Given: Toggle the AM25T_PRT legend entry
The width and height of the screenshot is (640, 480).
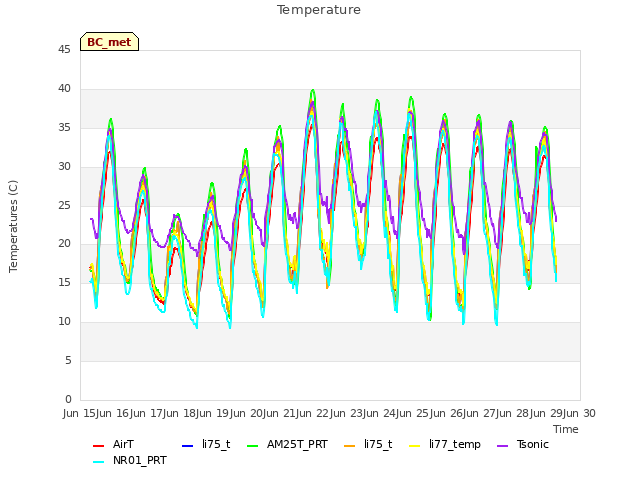Looking at the screenshot, I should pyautogui.click(x=287, y=444).
